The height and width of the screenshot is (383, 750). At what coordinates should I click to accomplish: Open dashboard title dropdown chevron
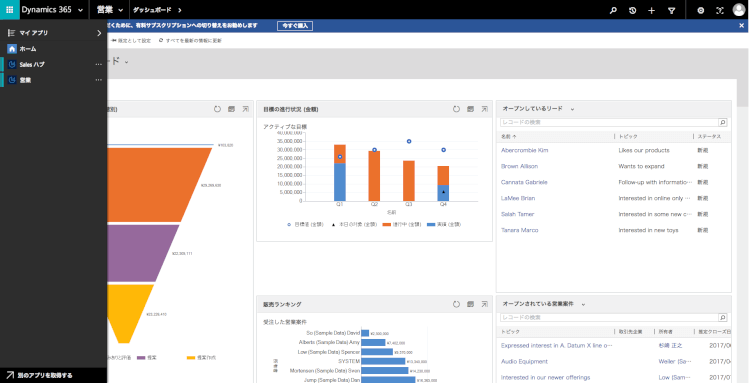click(x=126, y=62)
